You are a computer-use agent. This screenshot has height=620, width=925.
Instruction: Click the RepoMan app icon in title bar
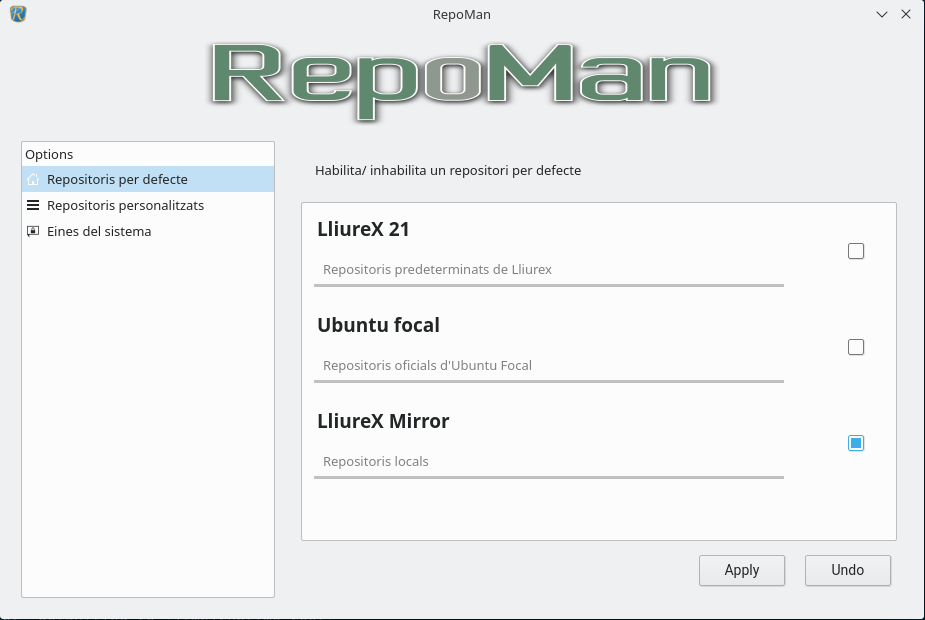point(18,14)
